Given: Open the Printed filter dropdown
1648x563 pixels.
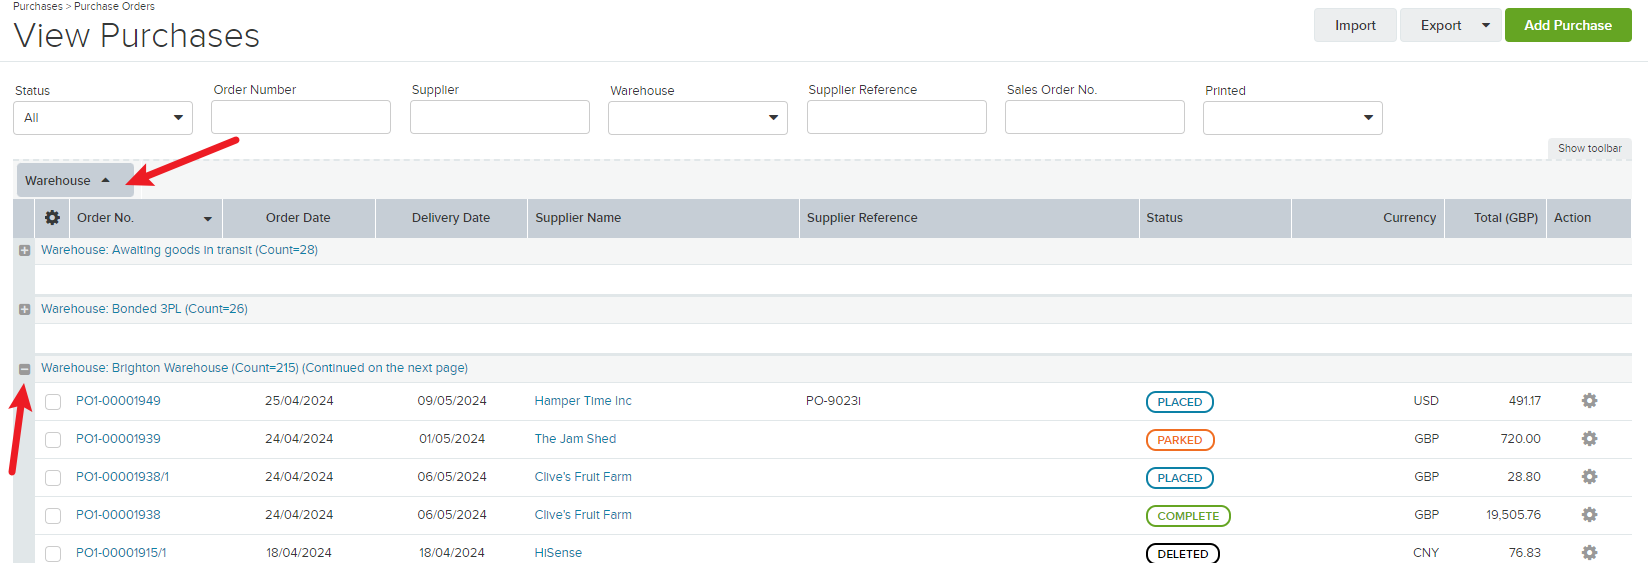Looking at the screenshot, I should click(x=1293, y=117).
